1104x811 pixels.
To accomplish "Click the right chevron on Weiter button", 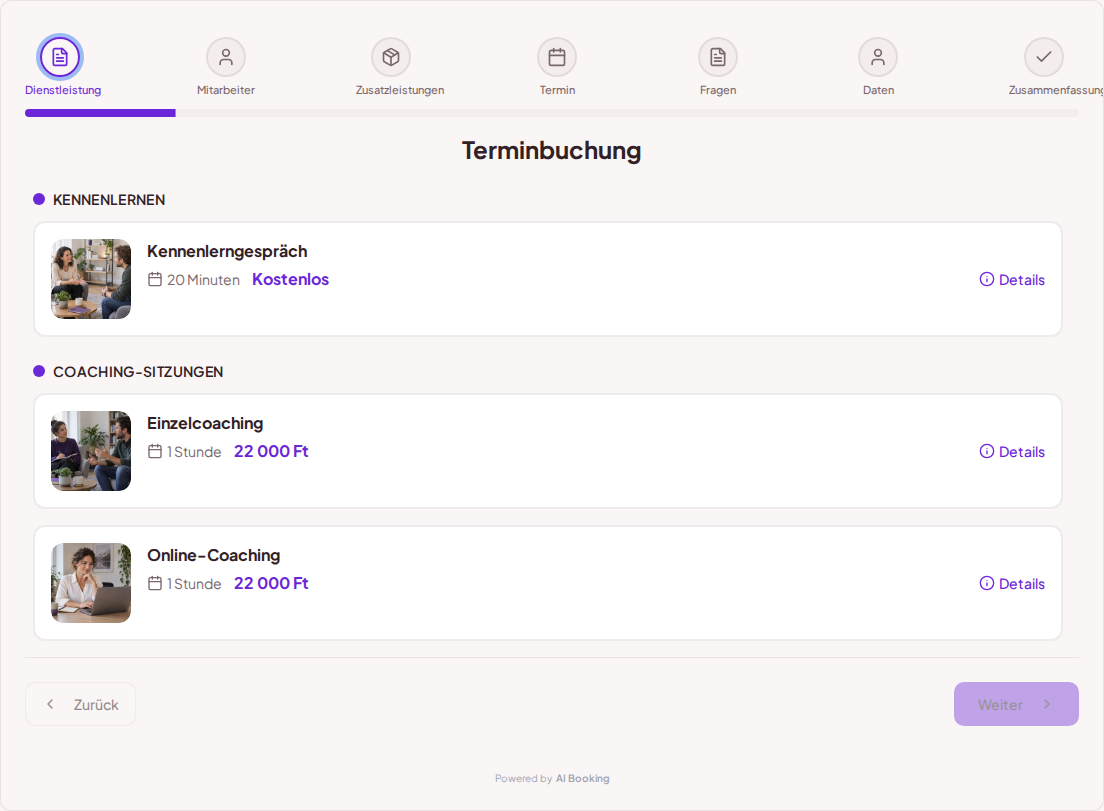I will 1047,704.
